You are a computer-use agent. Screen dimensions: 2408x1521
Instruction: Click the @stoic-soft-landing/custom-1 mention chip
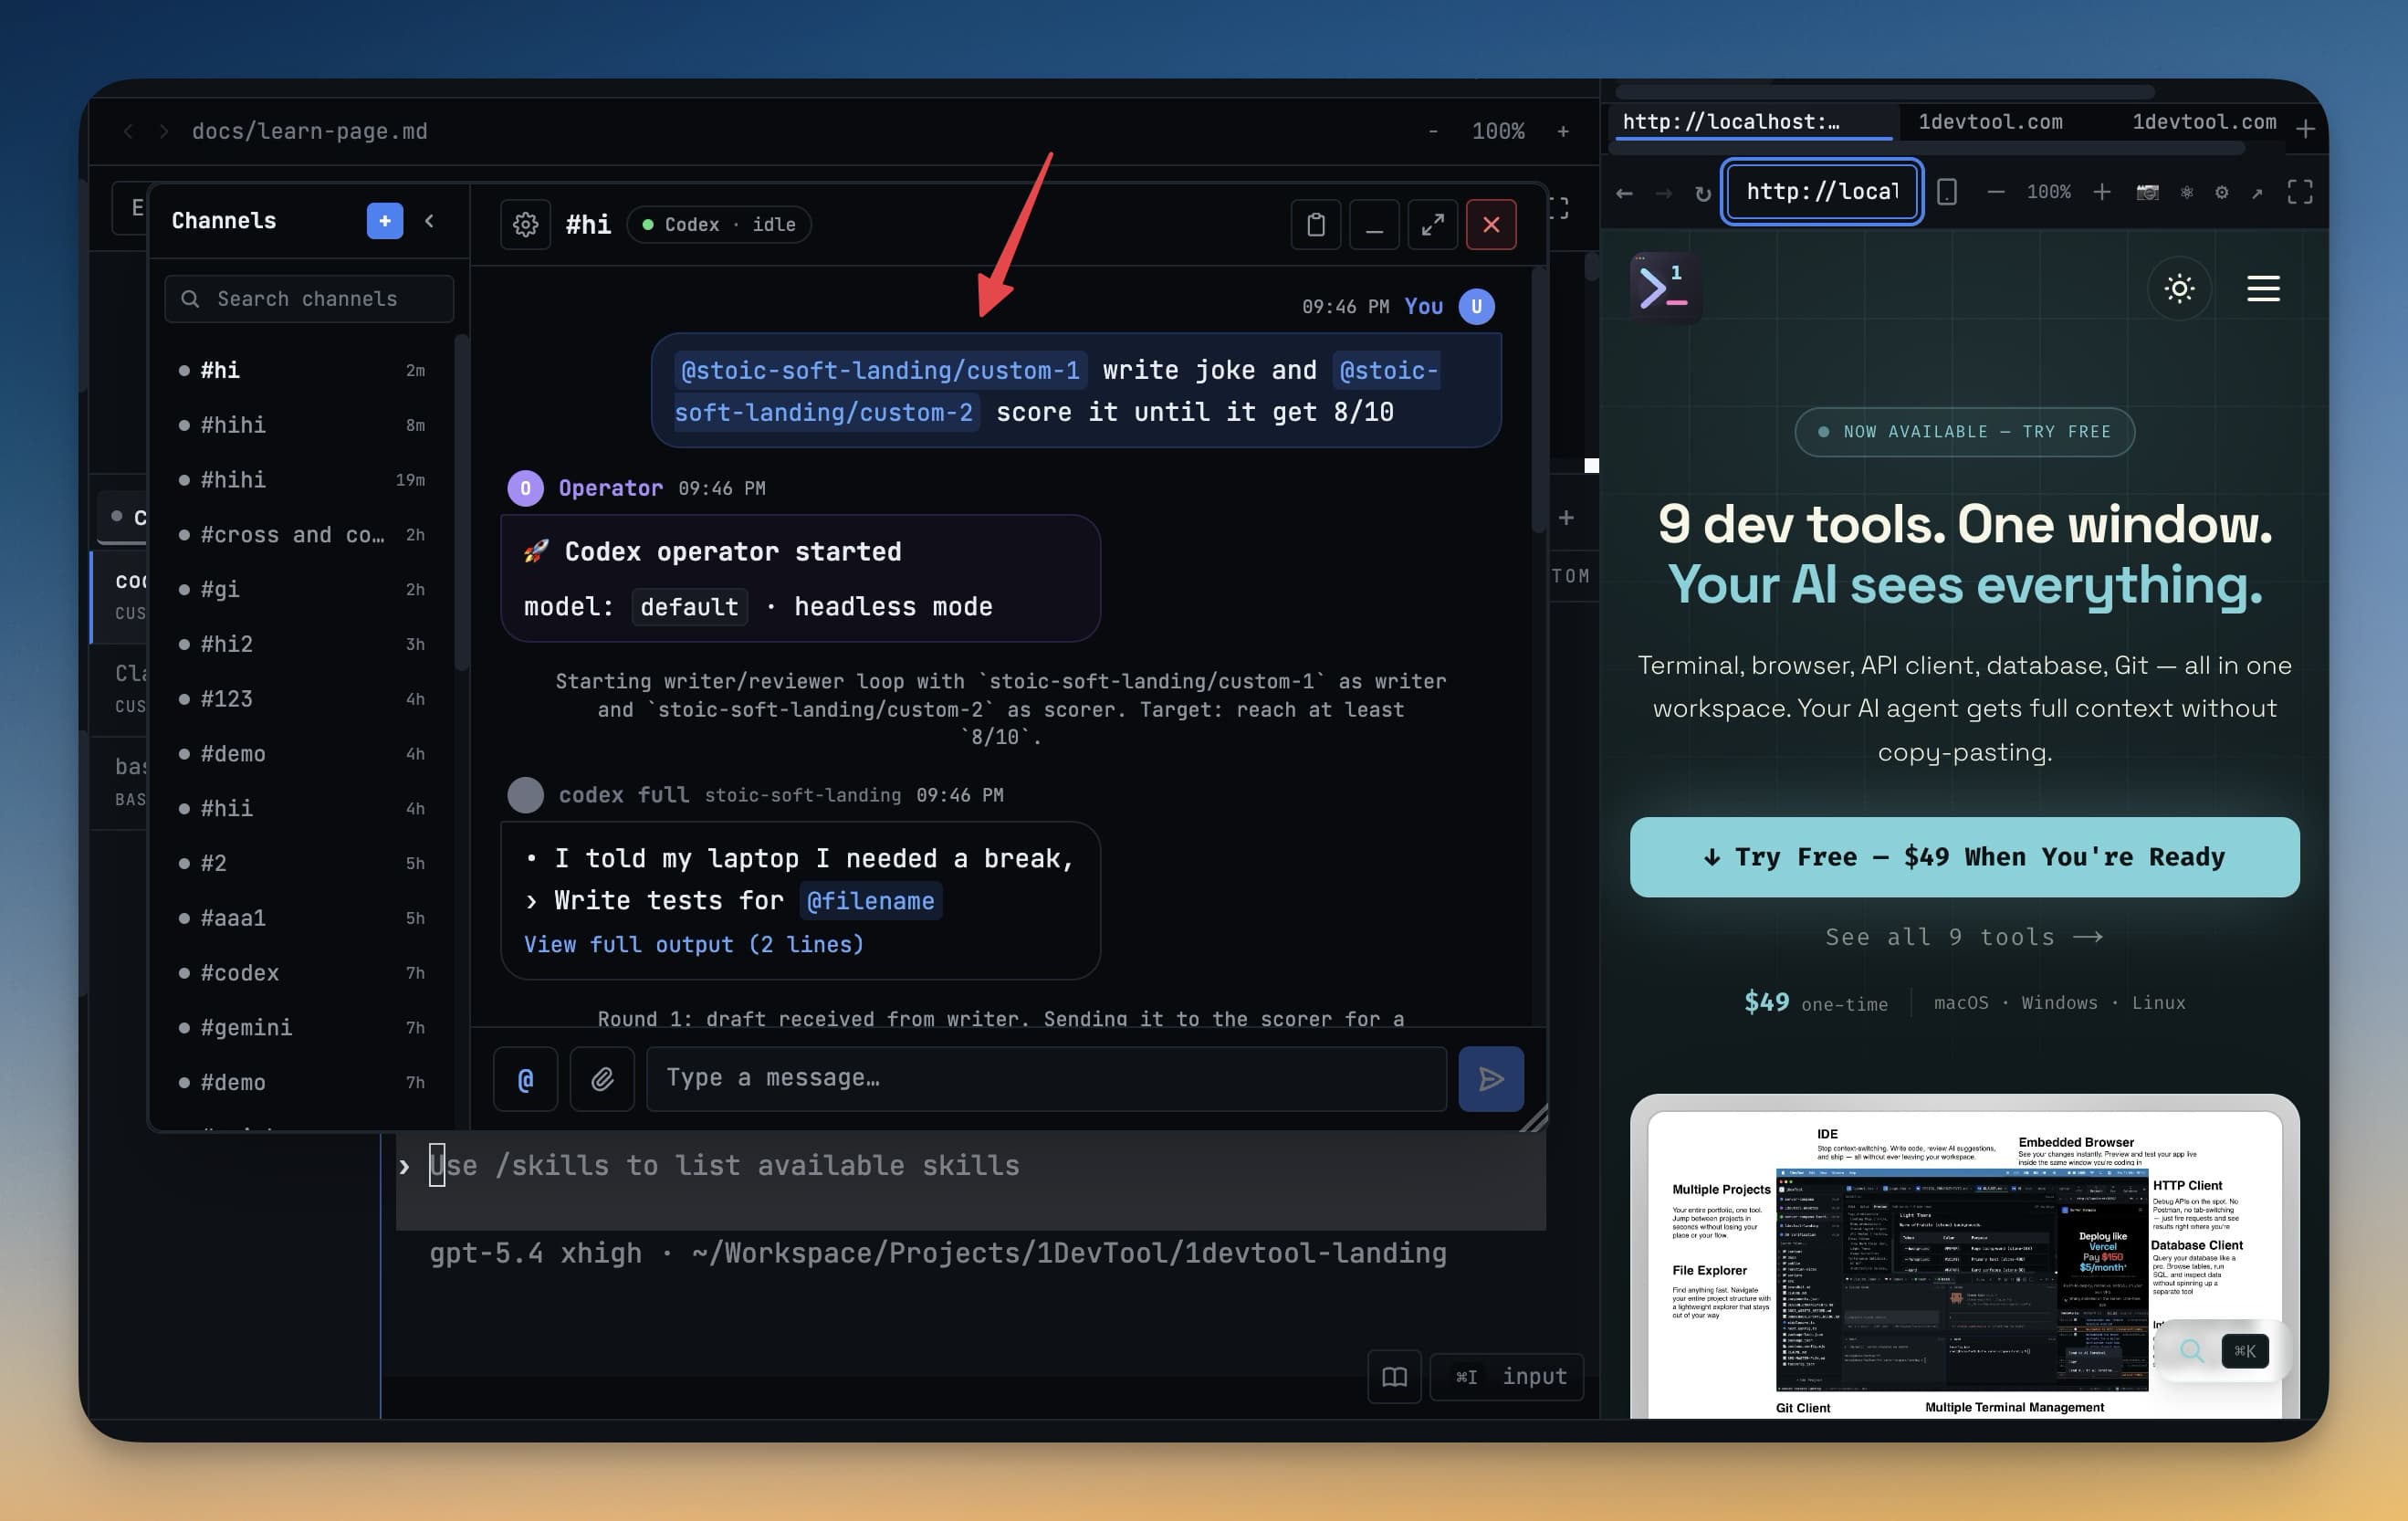[x=880, y=371]
